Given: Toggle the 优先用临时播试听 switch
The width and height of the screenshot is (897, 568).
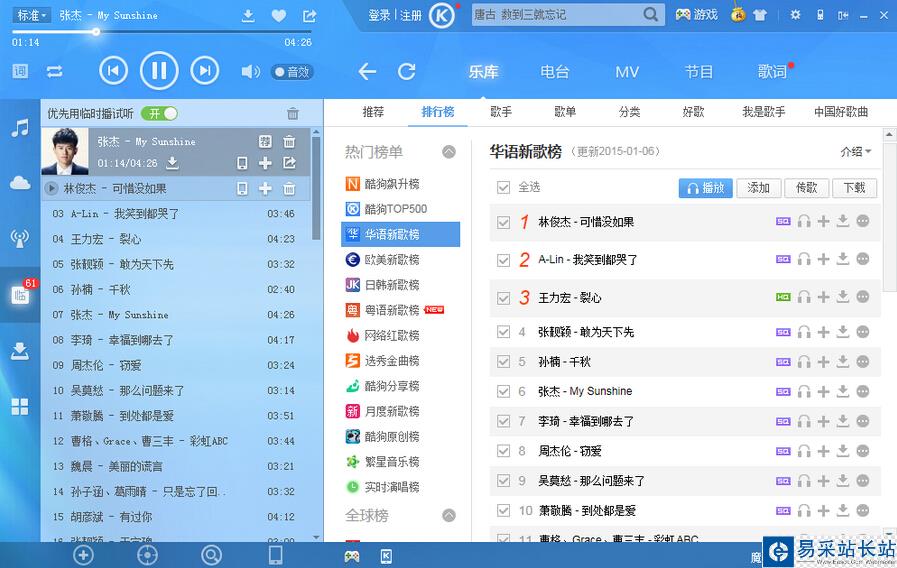Looking at the screenshot, I should click(159, 113).
